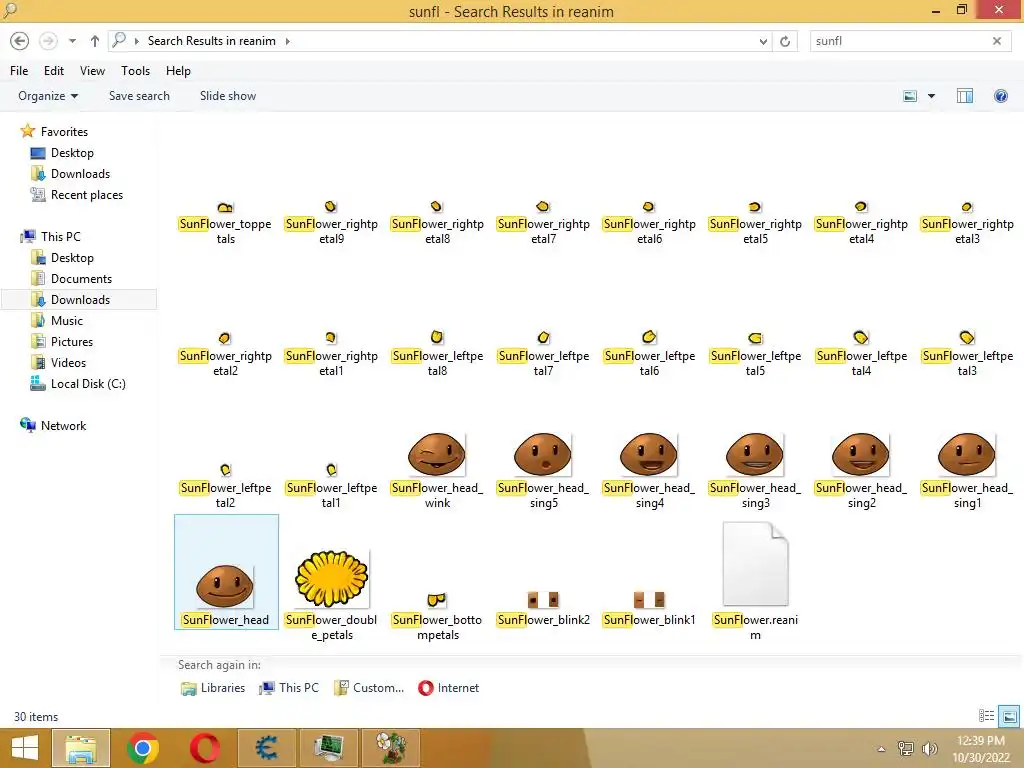1024x768 pixels.
Task: Open the Edit menu
Action: pyautogui.click(x=54, y=71)
